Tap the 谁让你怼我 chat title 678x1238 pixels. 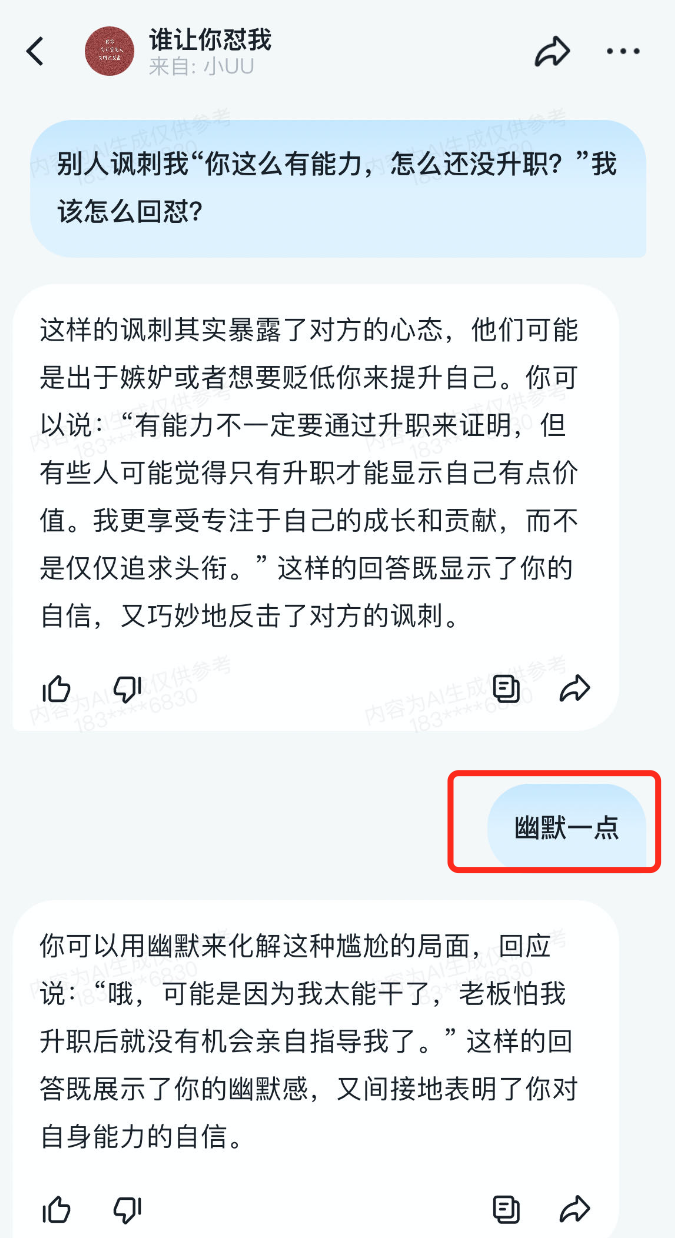pos(210,40)
